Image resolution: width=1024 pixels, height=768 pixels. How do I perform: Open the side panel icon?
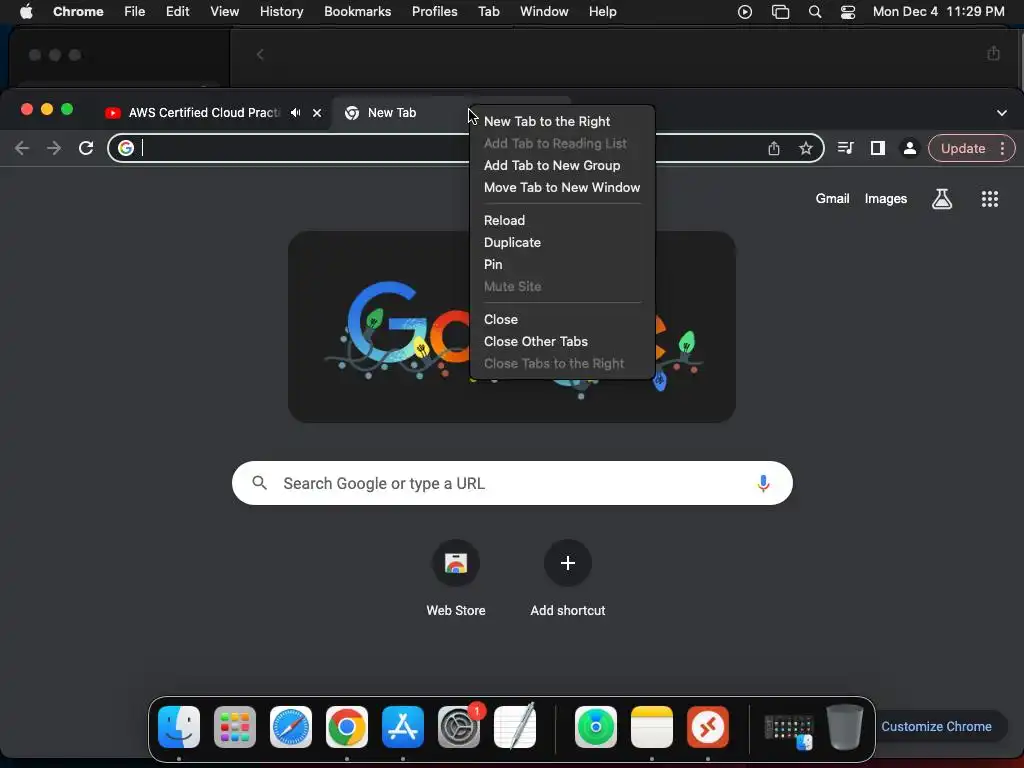tap(878, 148)
